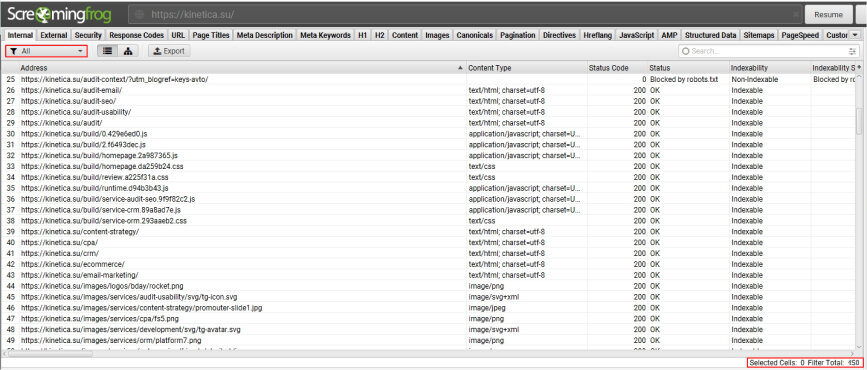This screenshot has width=867, height=370.
Task: Switch to Page Titles tab
Action: [x=211, y=35]
